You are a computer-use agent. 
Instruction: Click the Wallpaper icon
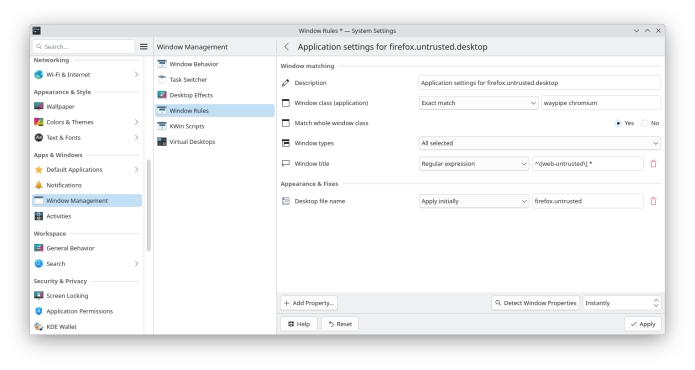39,106
